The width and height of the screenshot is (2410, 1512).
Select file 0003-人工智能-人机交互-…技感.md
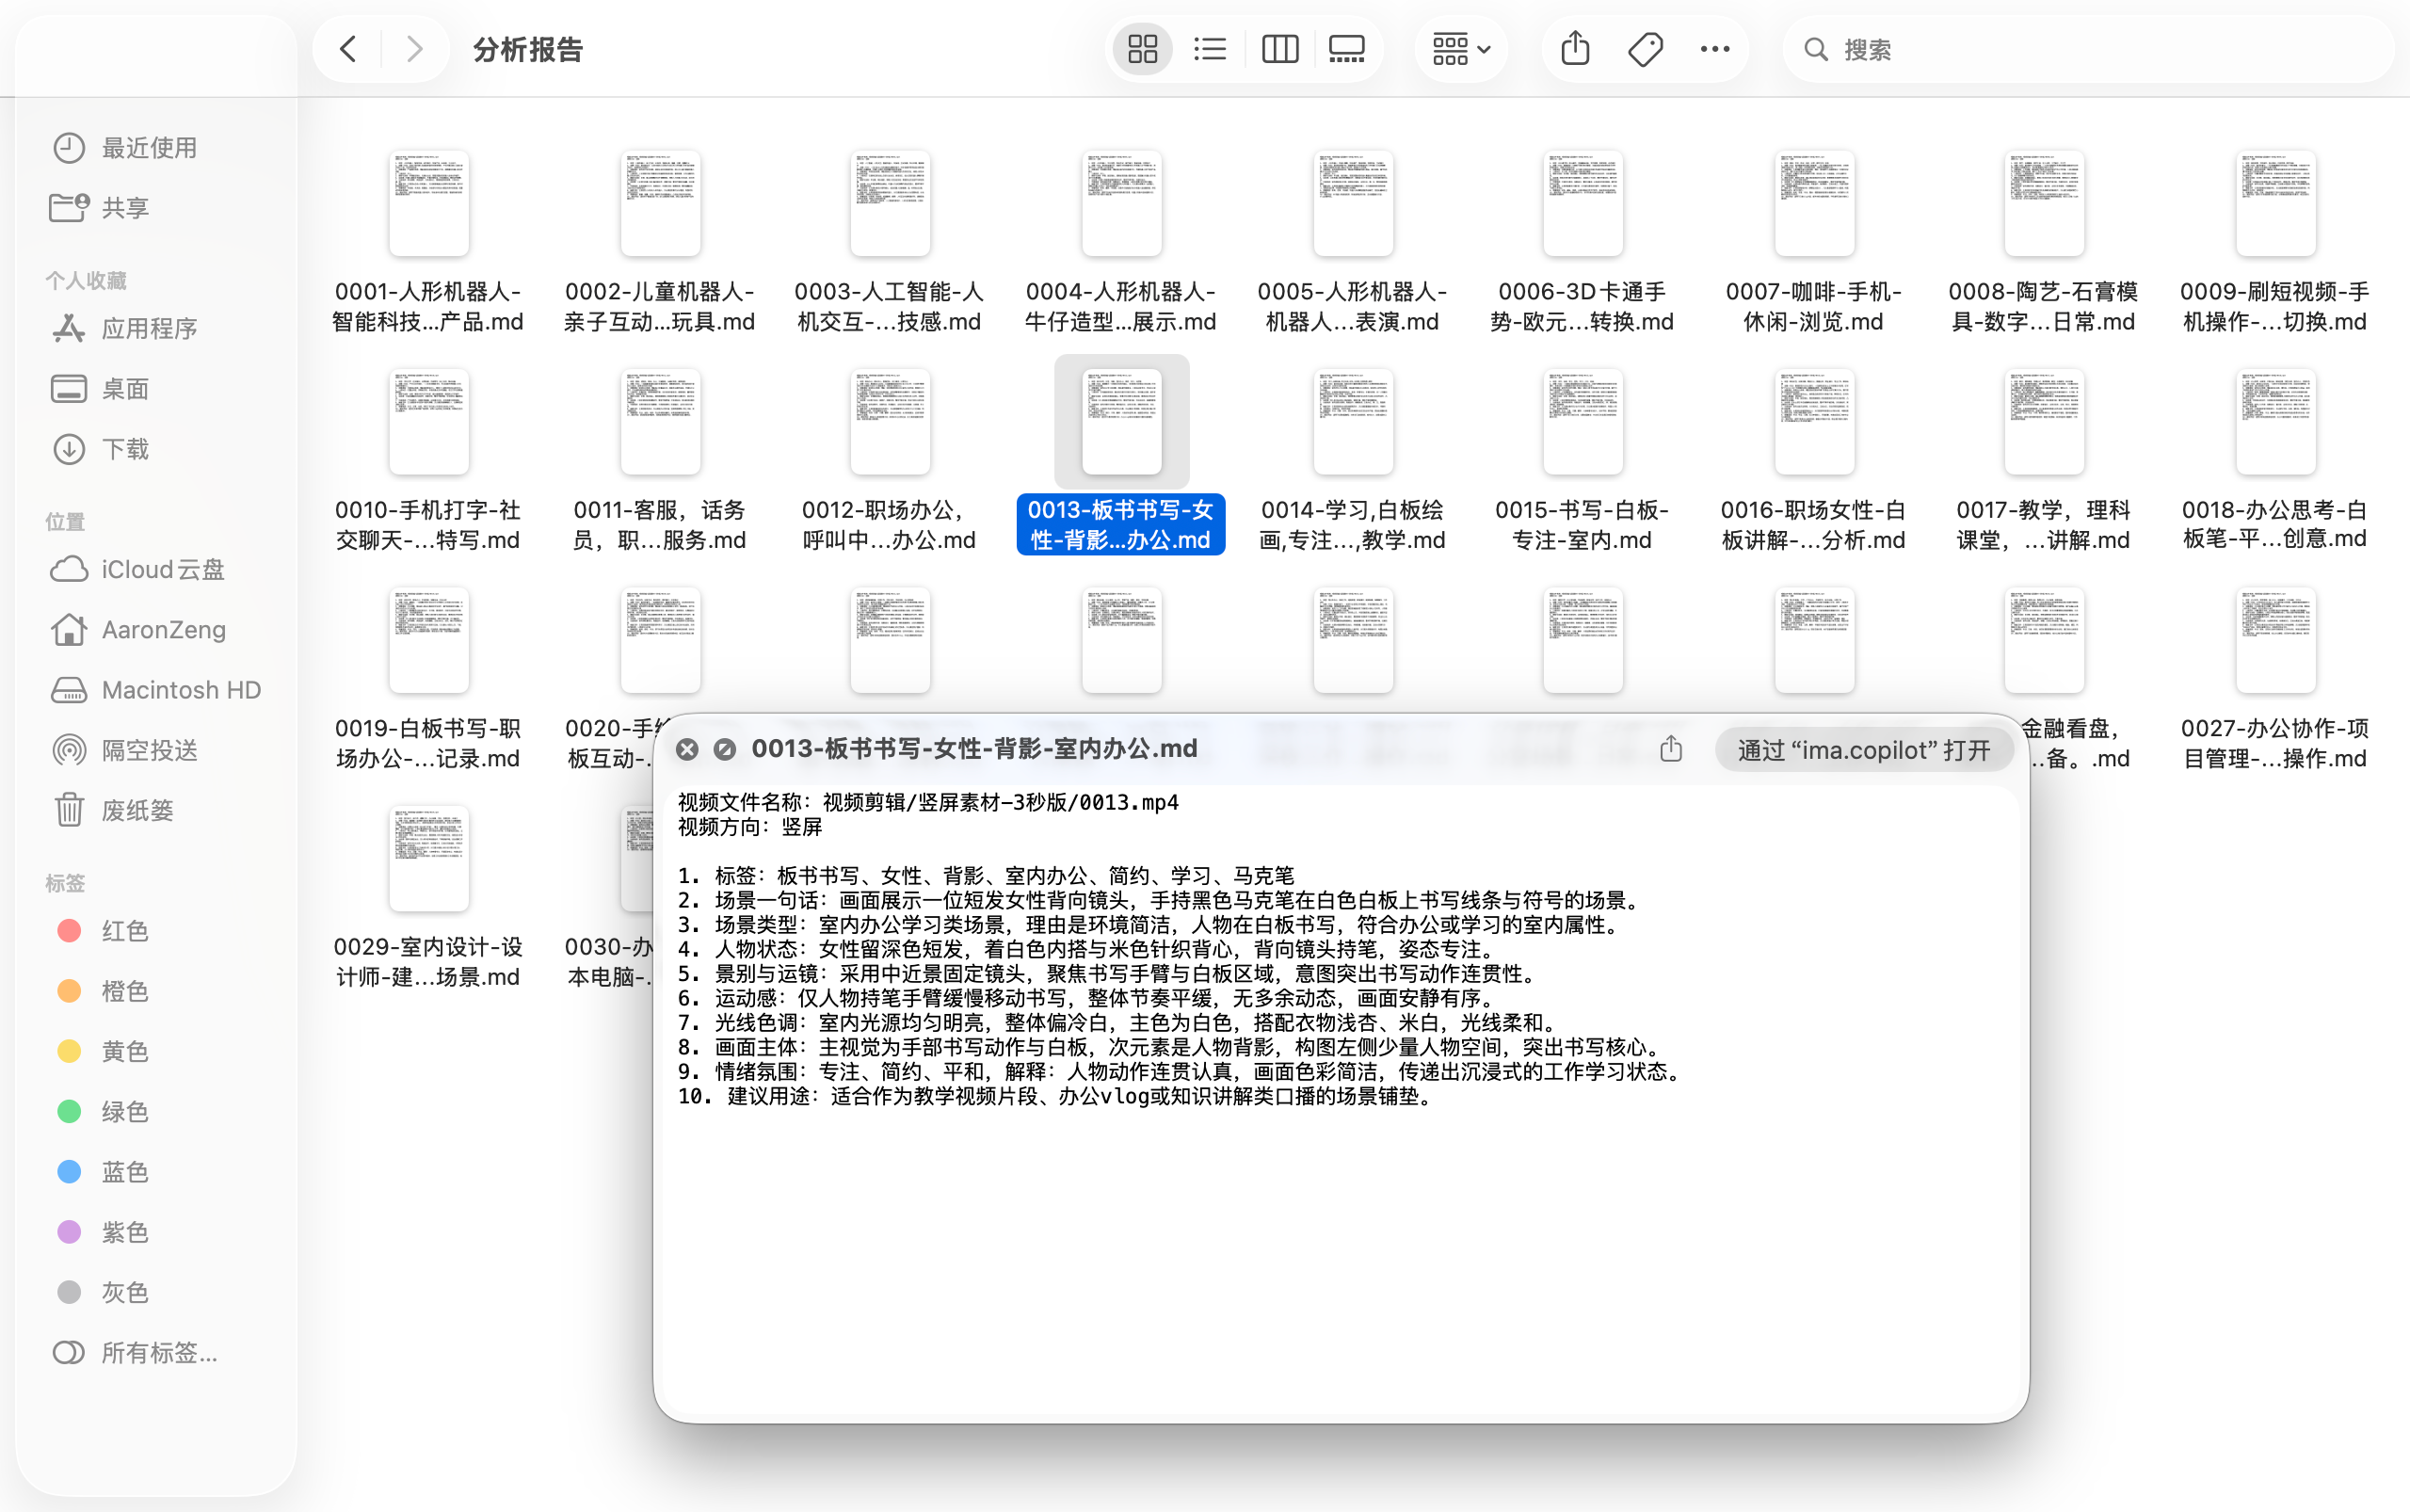[890, 242]
